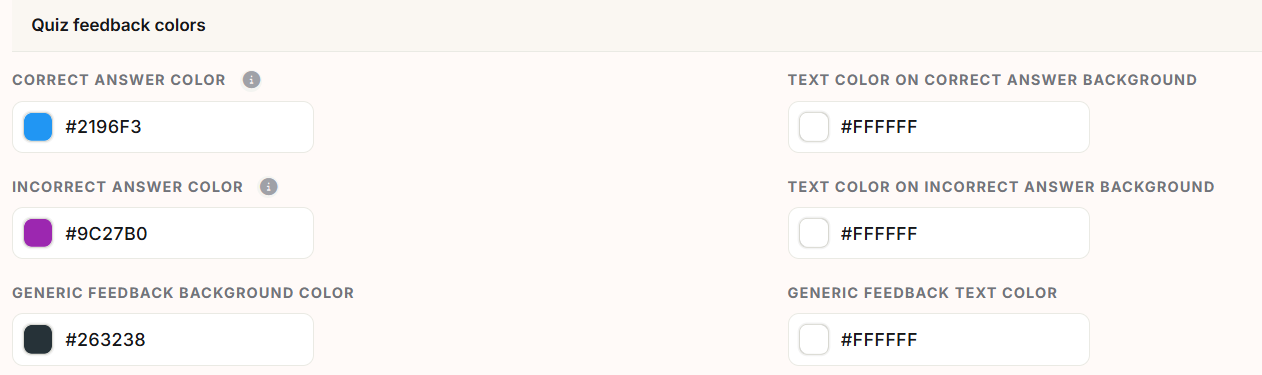The image size is (1262, 375).
Task: Click the #263238 hex value field
Action: pyautogui.click(x=163, y=340)
